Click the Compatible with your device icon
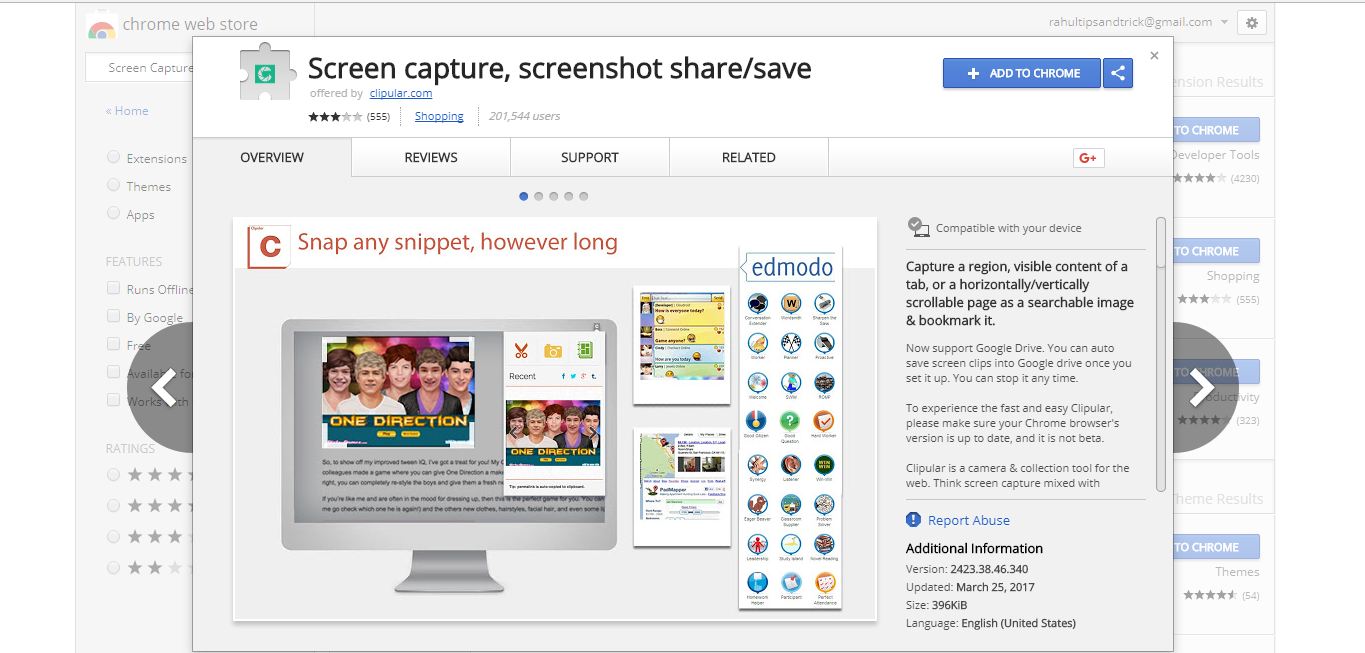 click(918, 227)
